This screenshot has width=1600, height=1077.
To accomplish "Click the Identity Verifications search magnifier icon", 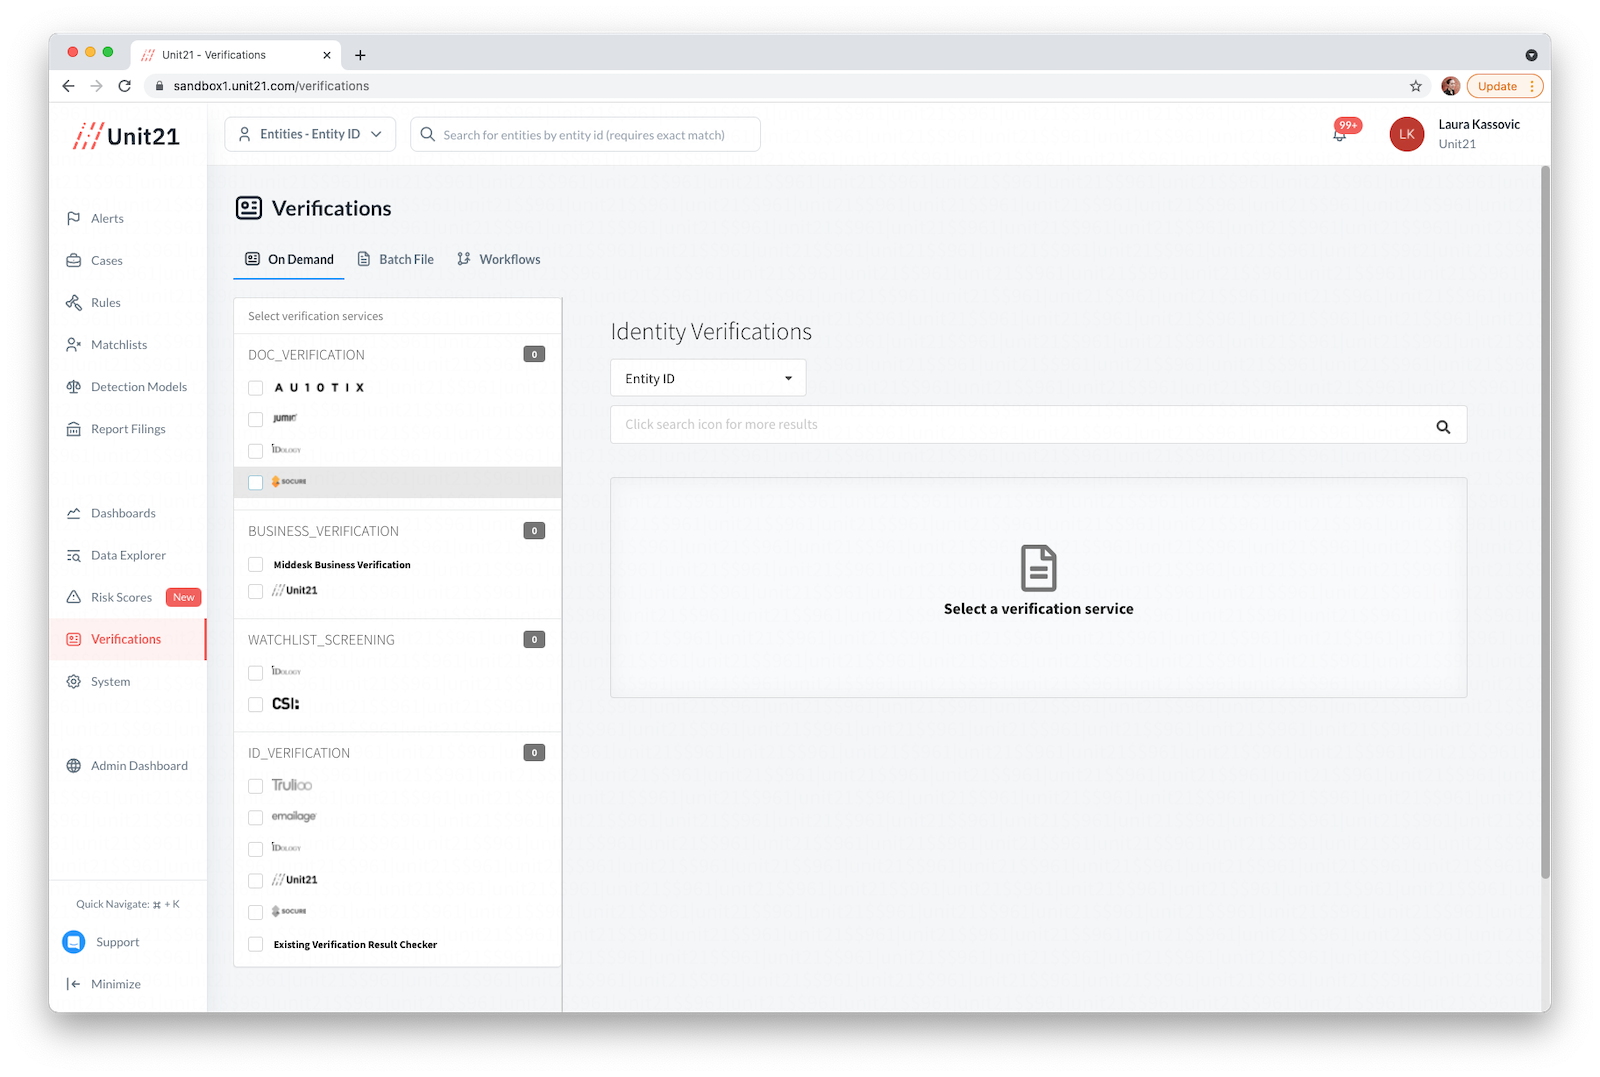I will click(1443, 426).
